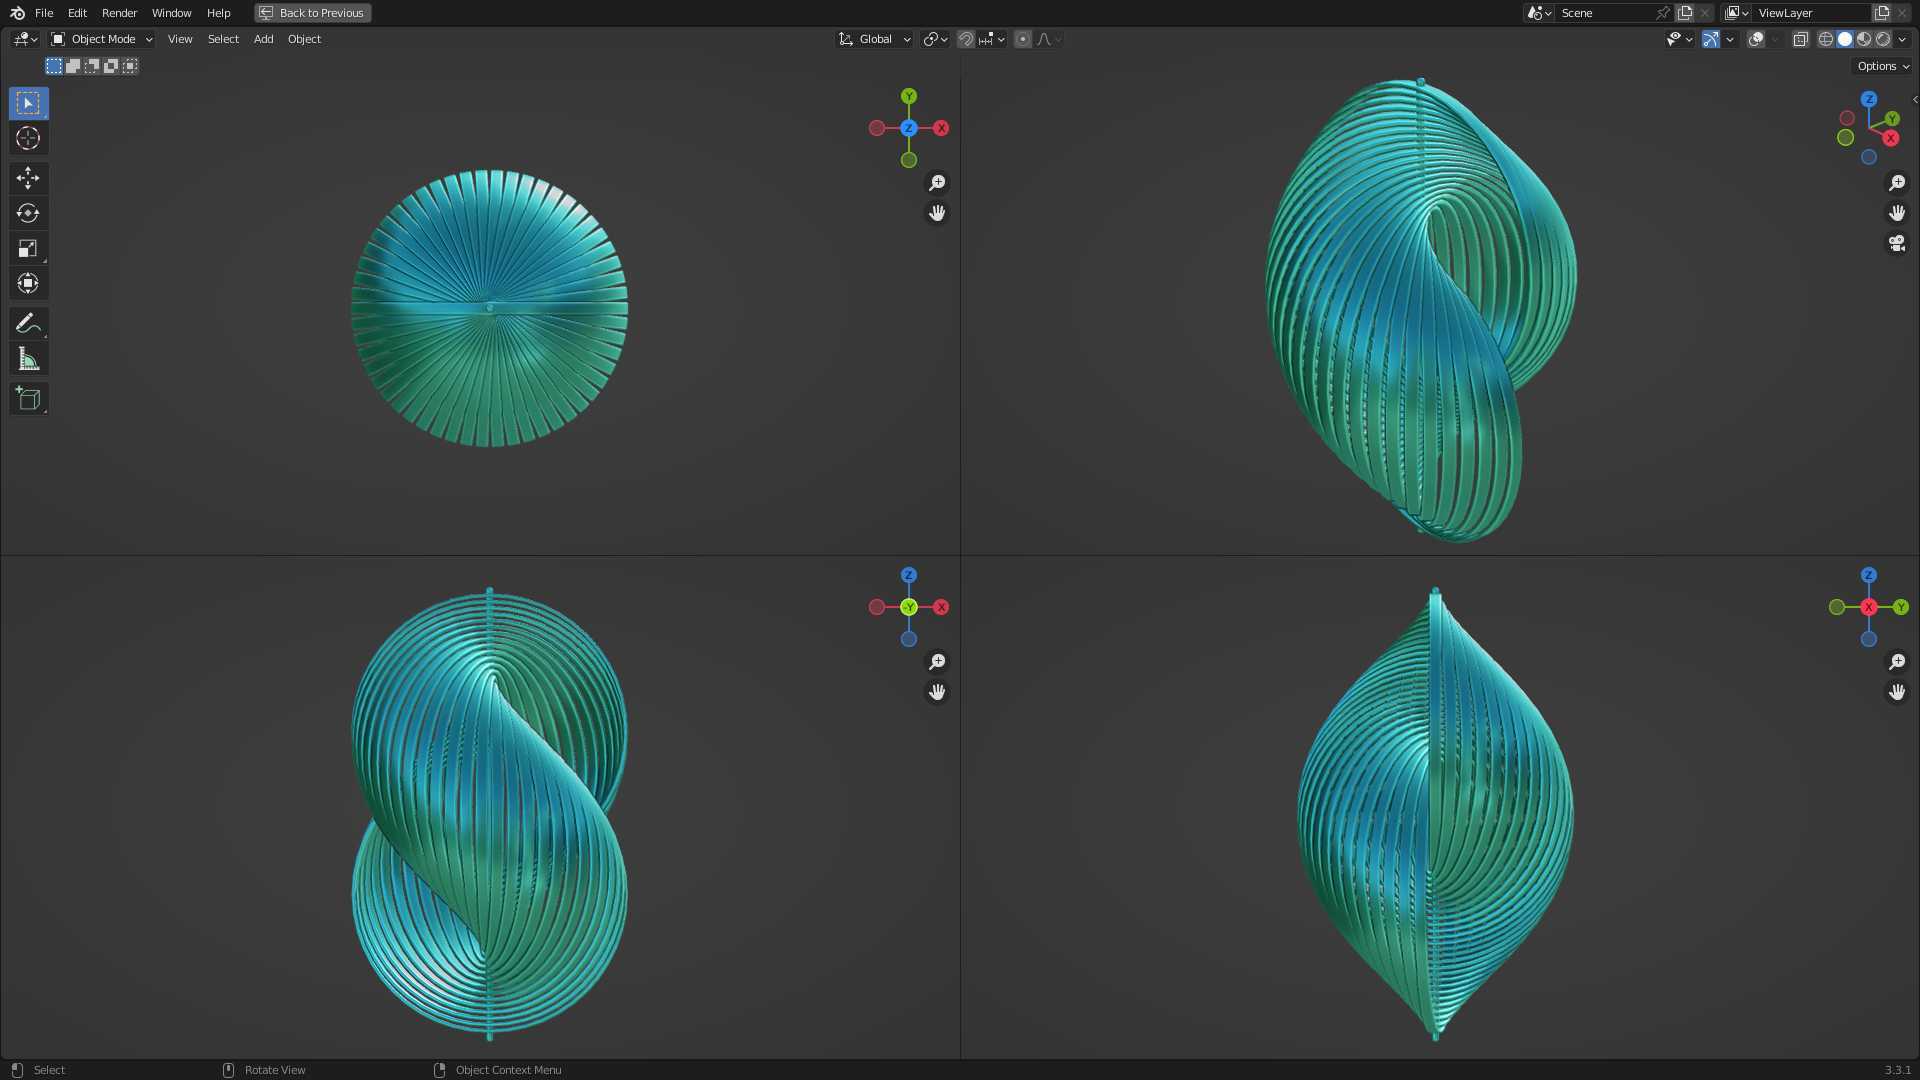This screenshot has width=1920, height=1080.
Task: Select the Rotate tool
Action: tap(28, 213)
